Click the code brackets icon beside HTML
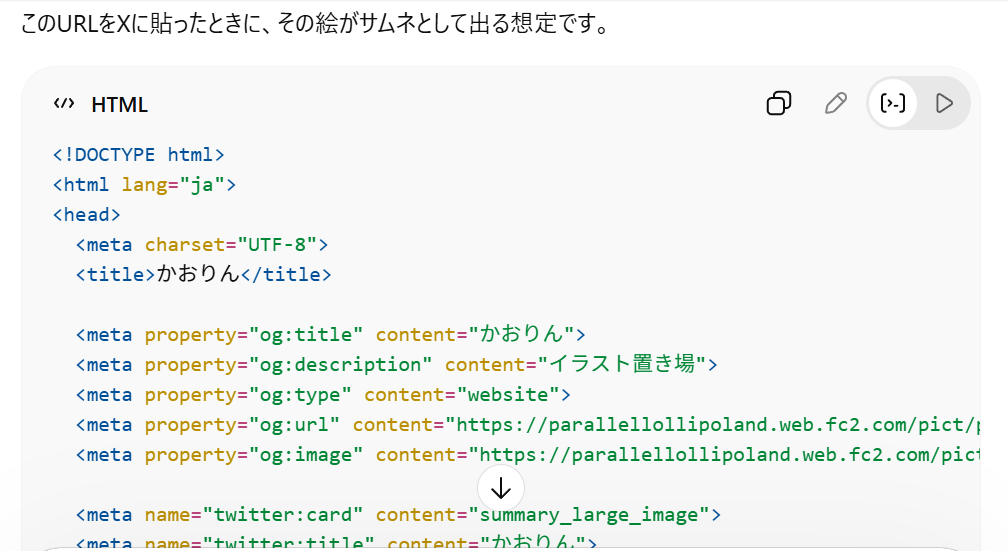The width and height of the screenshot is (1008, 551). pos(64,104)
